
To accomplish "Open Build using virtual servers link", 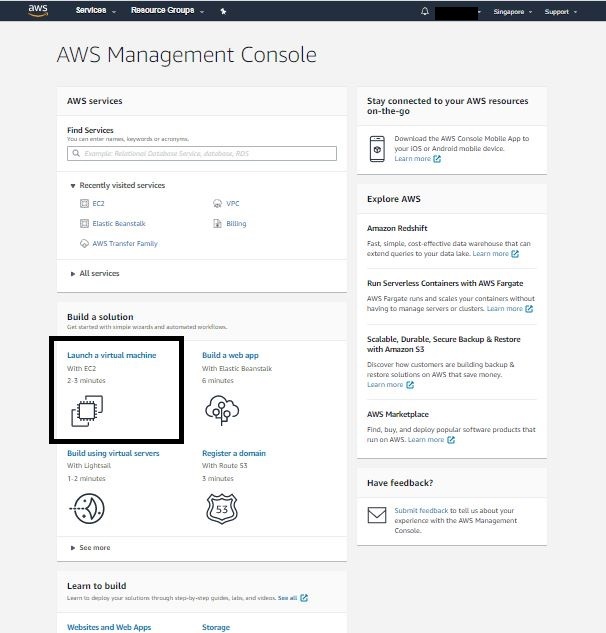I will [113, 453].
